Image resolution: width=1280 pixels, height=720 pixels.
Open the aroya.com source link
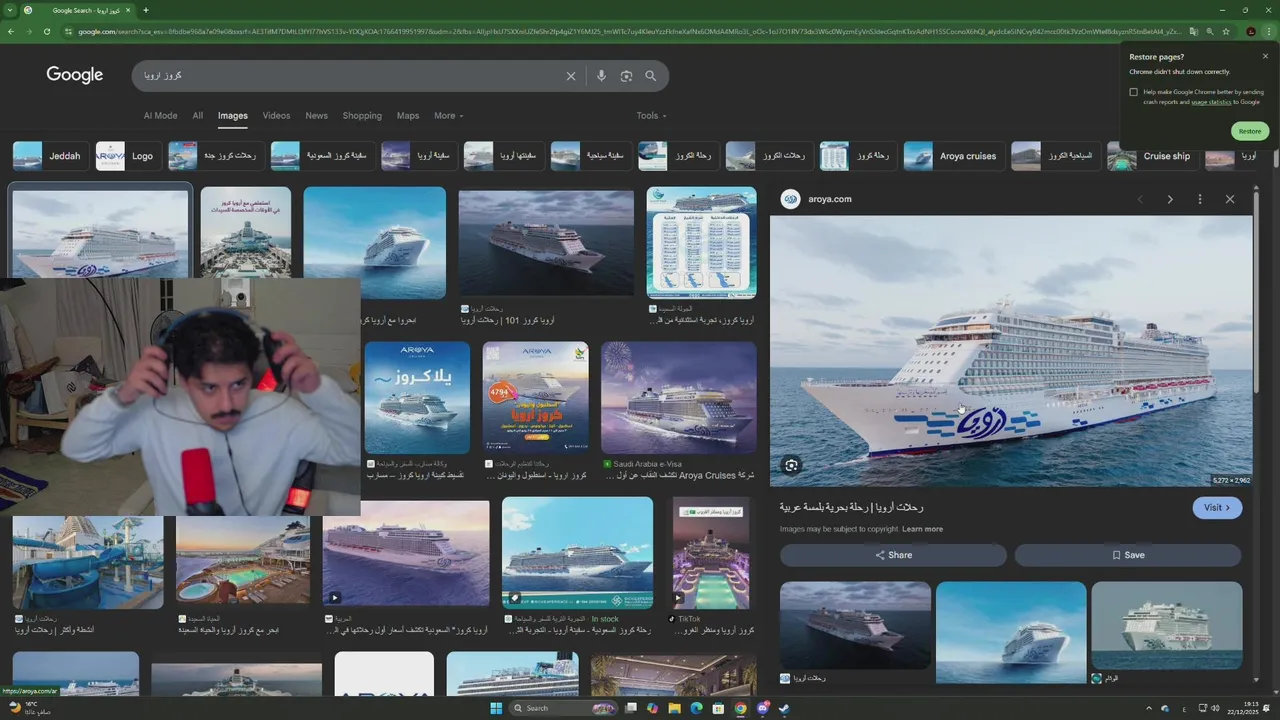pyautogui.click(x=829, y=199)
